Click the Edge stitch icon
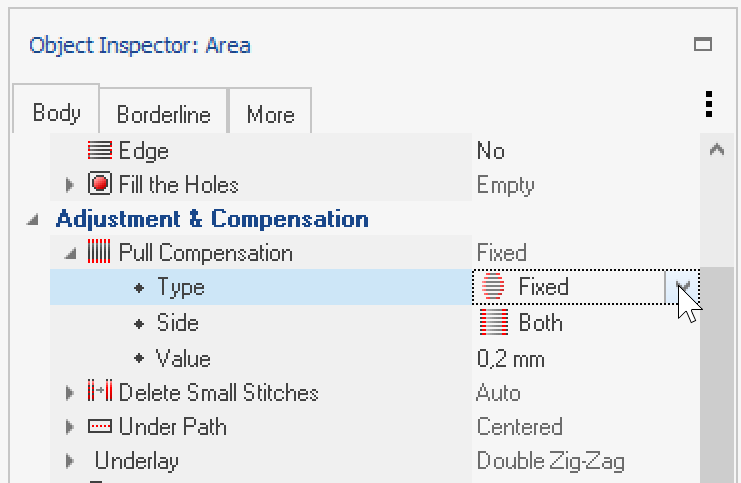The height and width of the screenshot is (483, 741). pos(100,151)
